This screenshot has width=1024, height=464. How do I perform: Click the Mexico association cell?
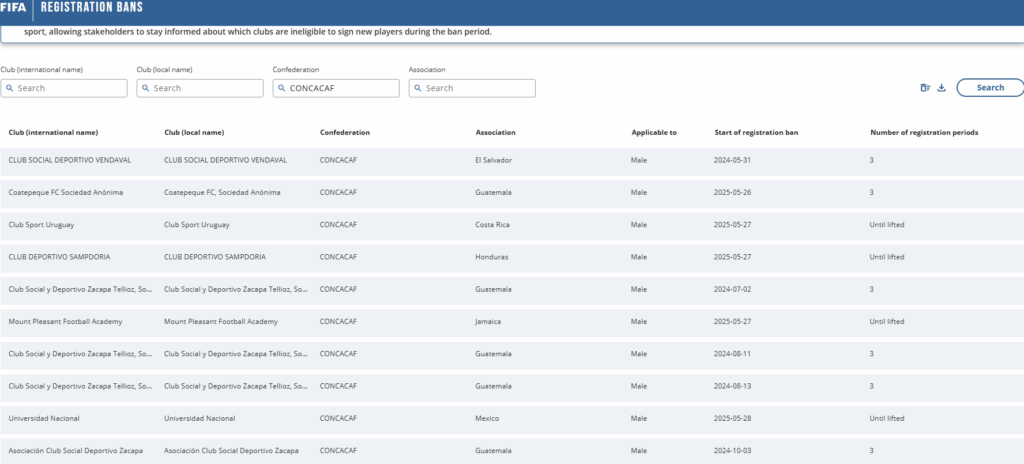coord(487,418)
